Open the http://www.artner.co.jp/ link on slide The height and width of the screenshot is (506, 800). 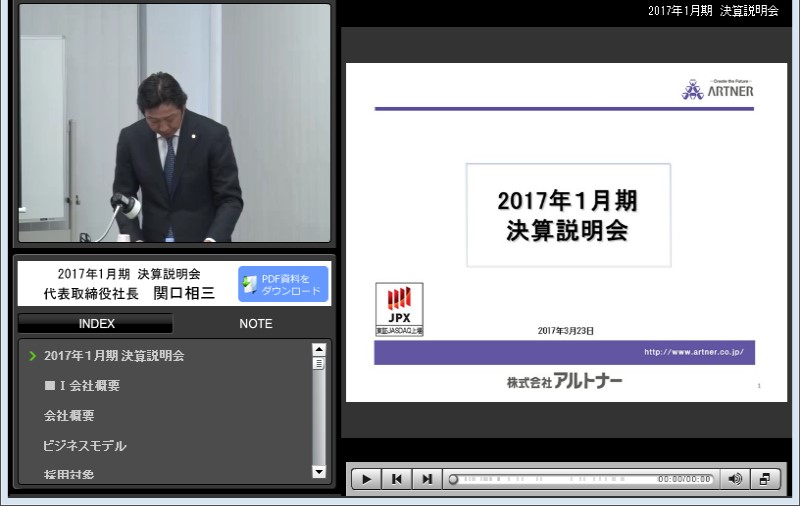tap(693, 352)
